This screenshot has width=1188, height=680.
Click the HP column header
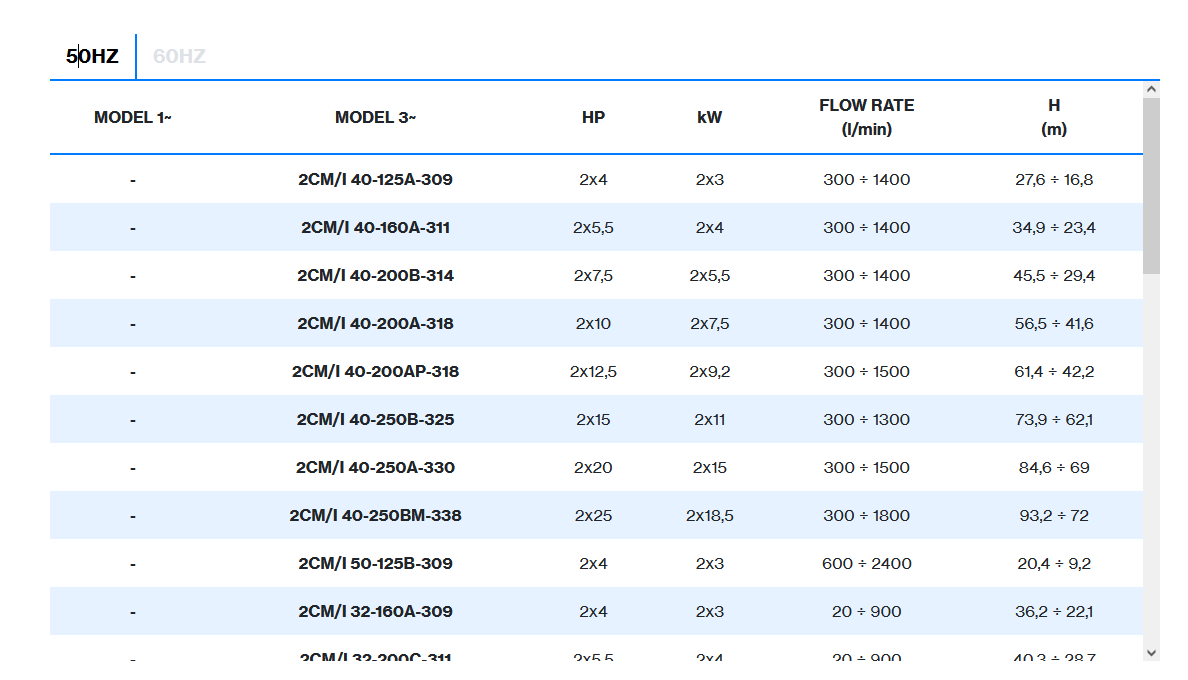click(593, 117)
